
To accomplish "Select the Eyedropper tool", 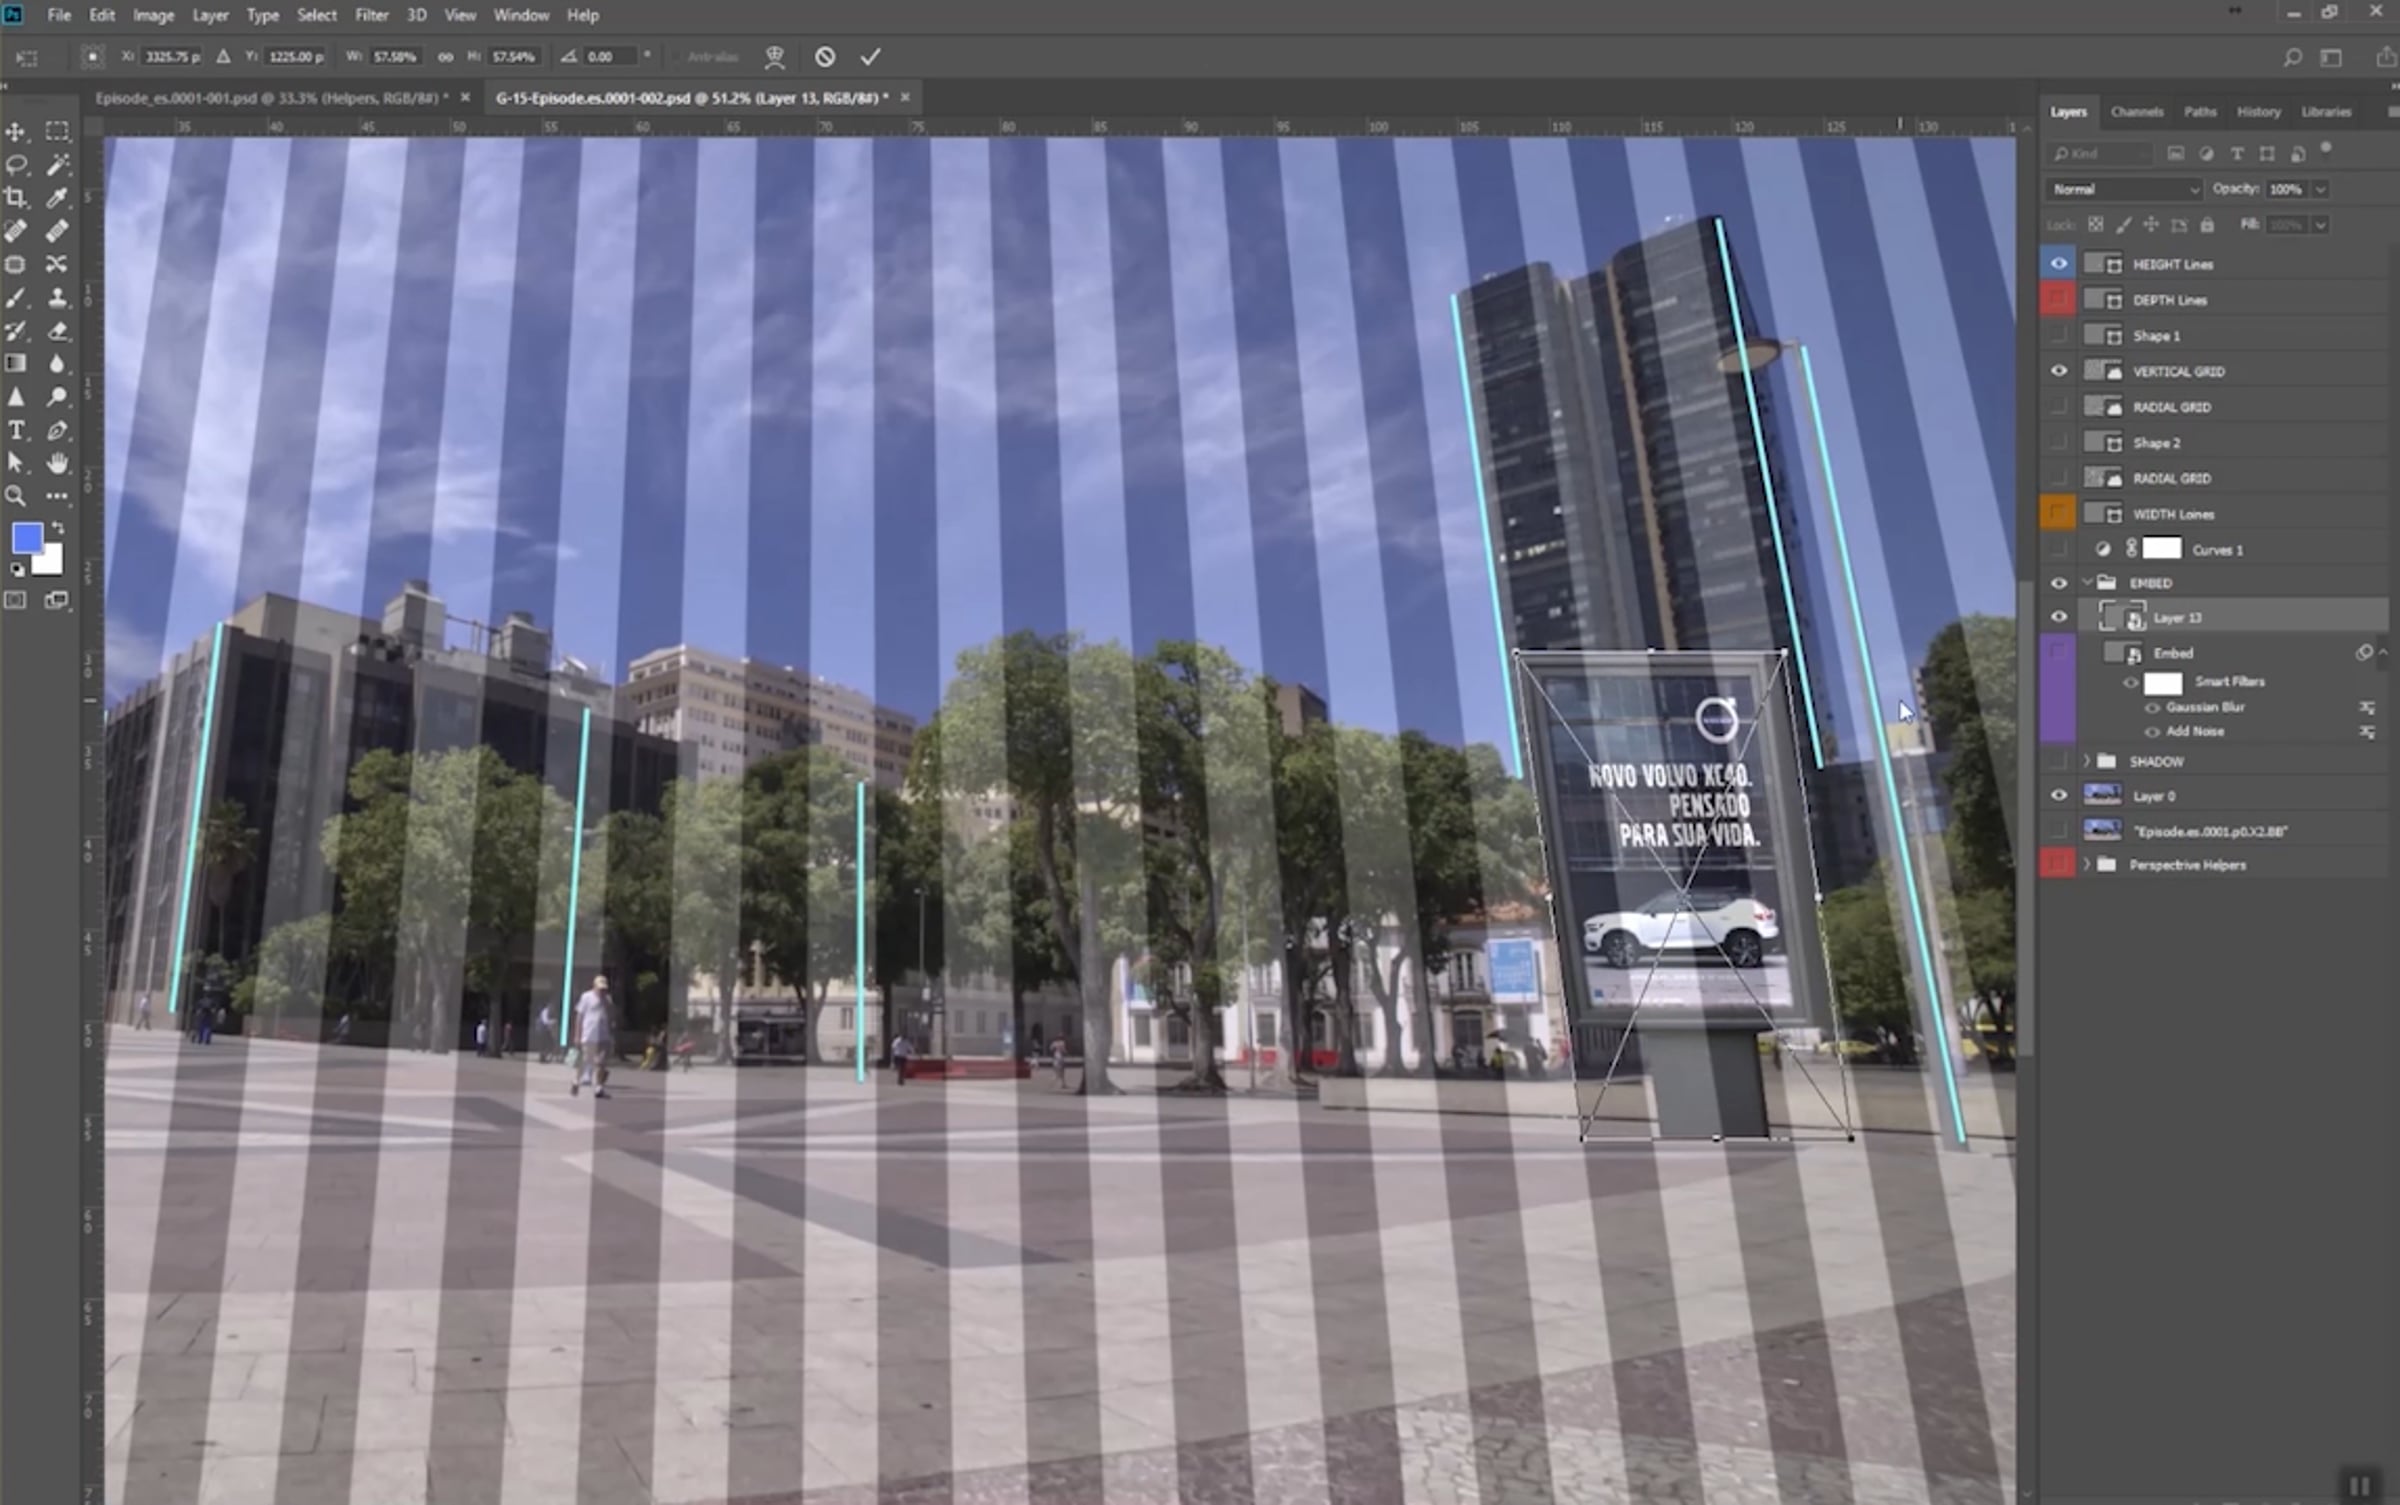I will pyautogui.click(x=57, y=198).
